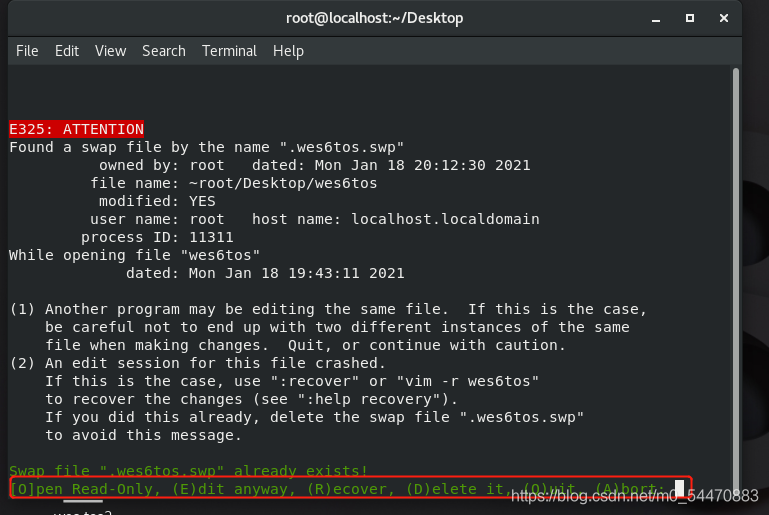Open the View menu

point(110,51)
